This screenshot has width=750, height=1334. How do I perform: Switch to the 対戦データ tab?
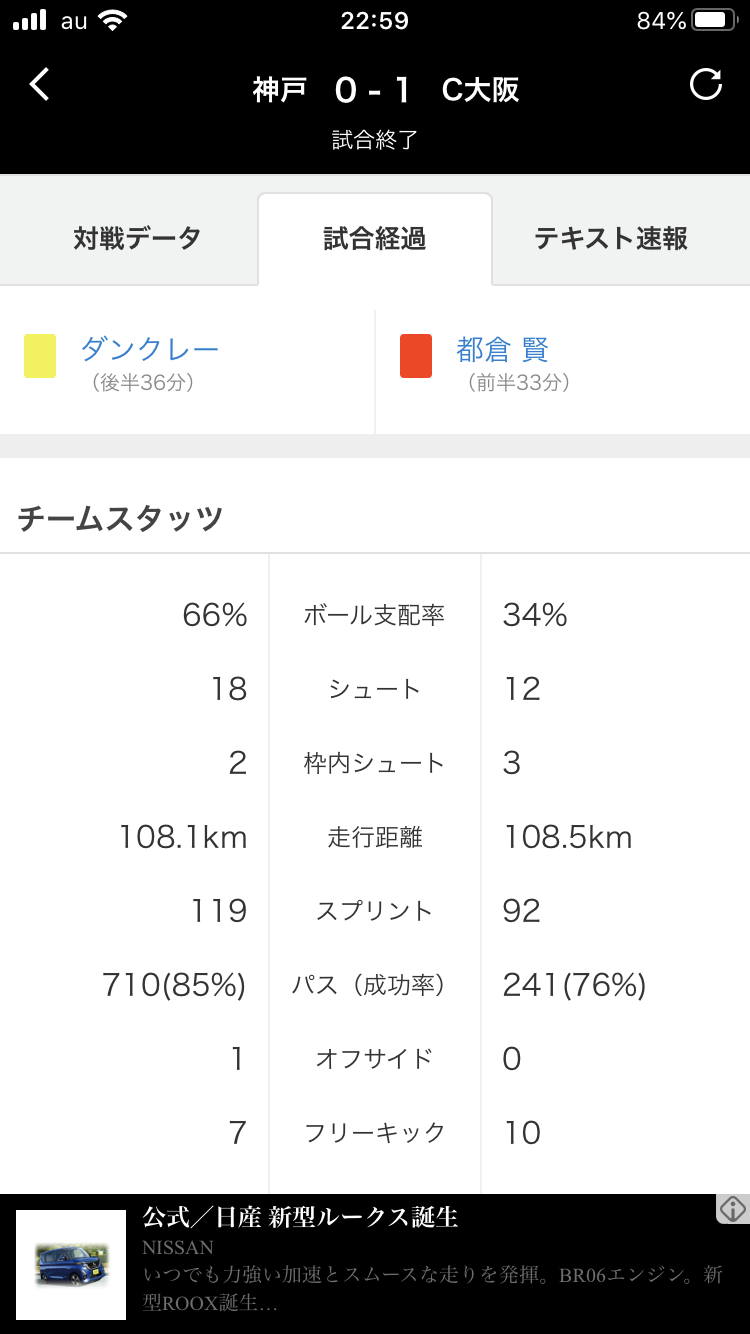coord(137,238)
